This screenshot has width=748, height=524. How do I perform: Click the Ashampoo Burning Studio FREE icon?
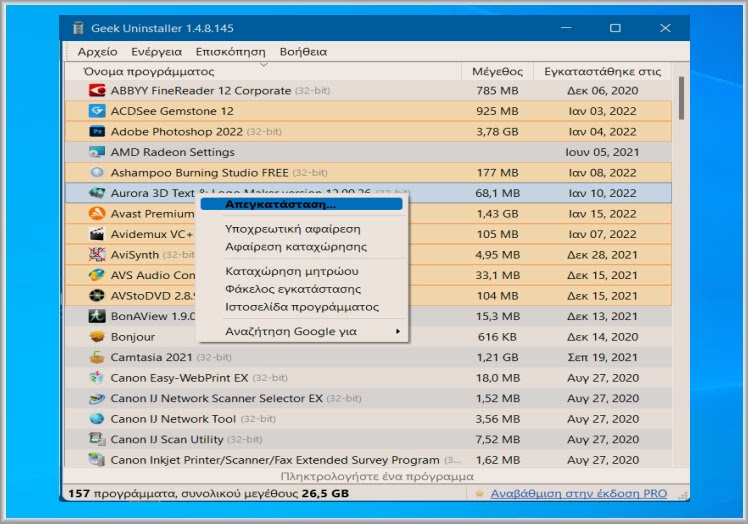tap(97, 172)
